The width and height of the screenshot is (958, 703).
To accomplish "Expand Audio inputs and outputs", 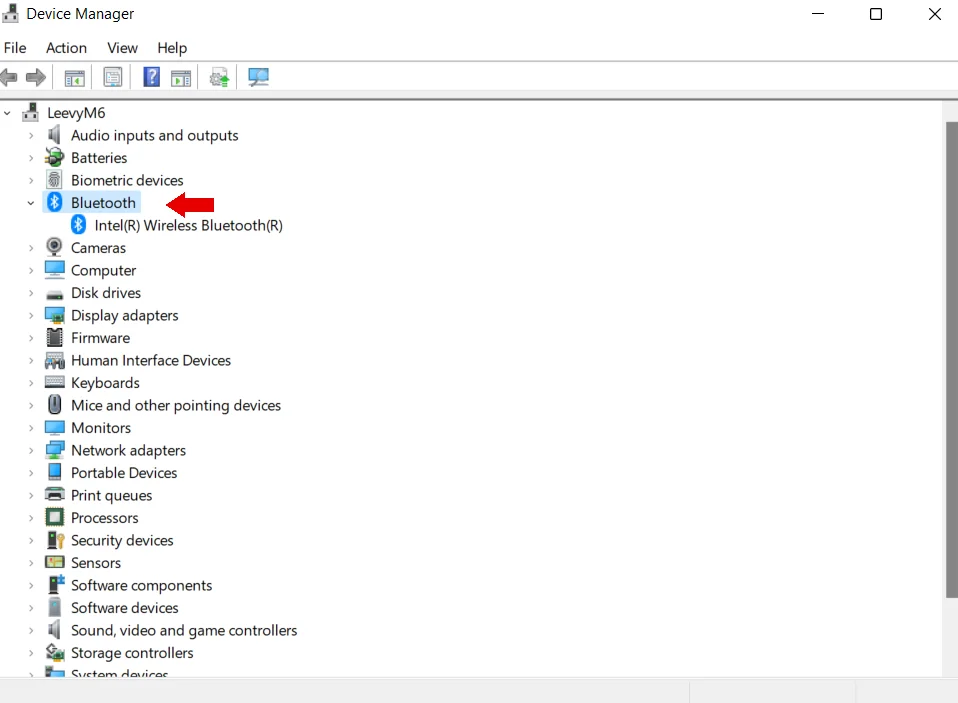I will [x=31, y=136].
